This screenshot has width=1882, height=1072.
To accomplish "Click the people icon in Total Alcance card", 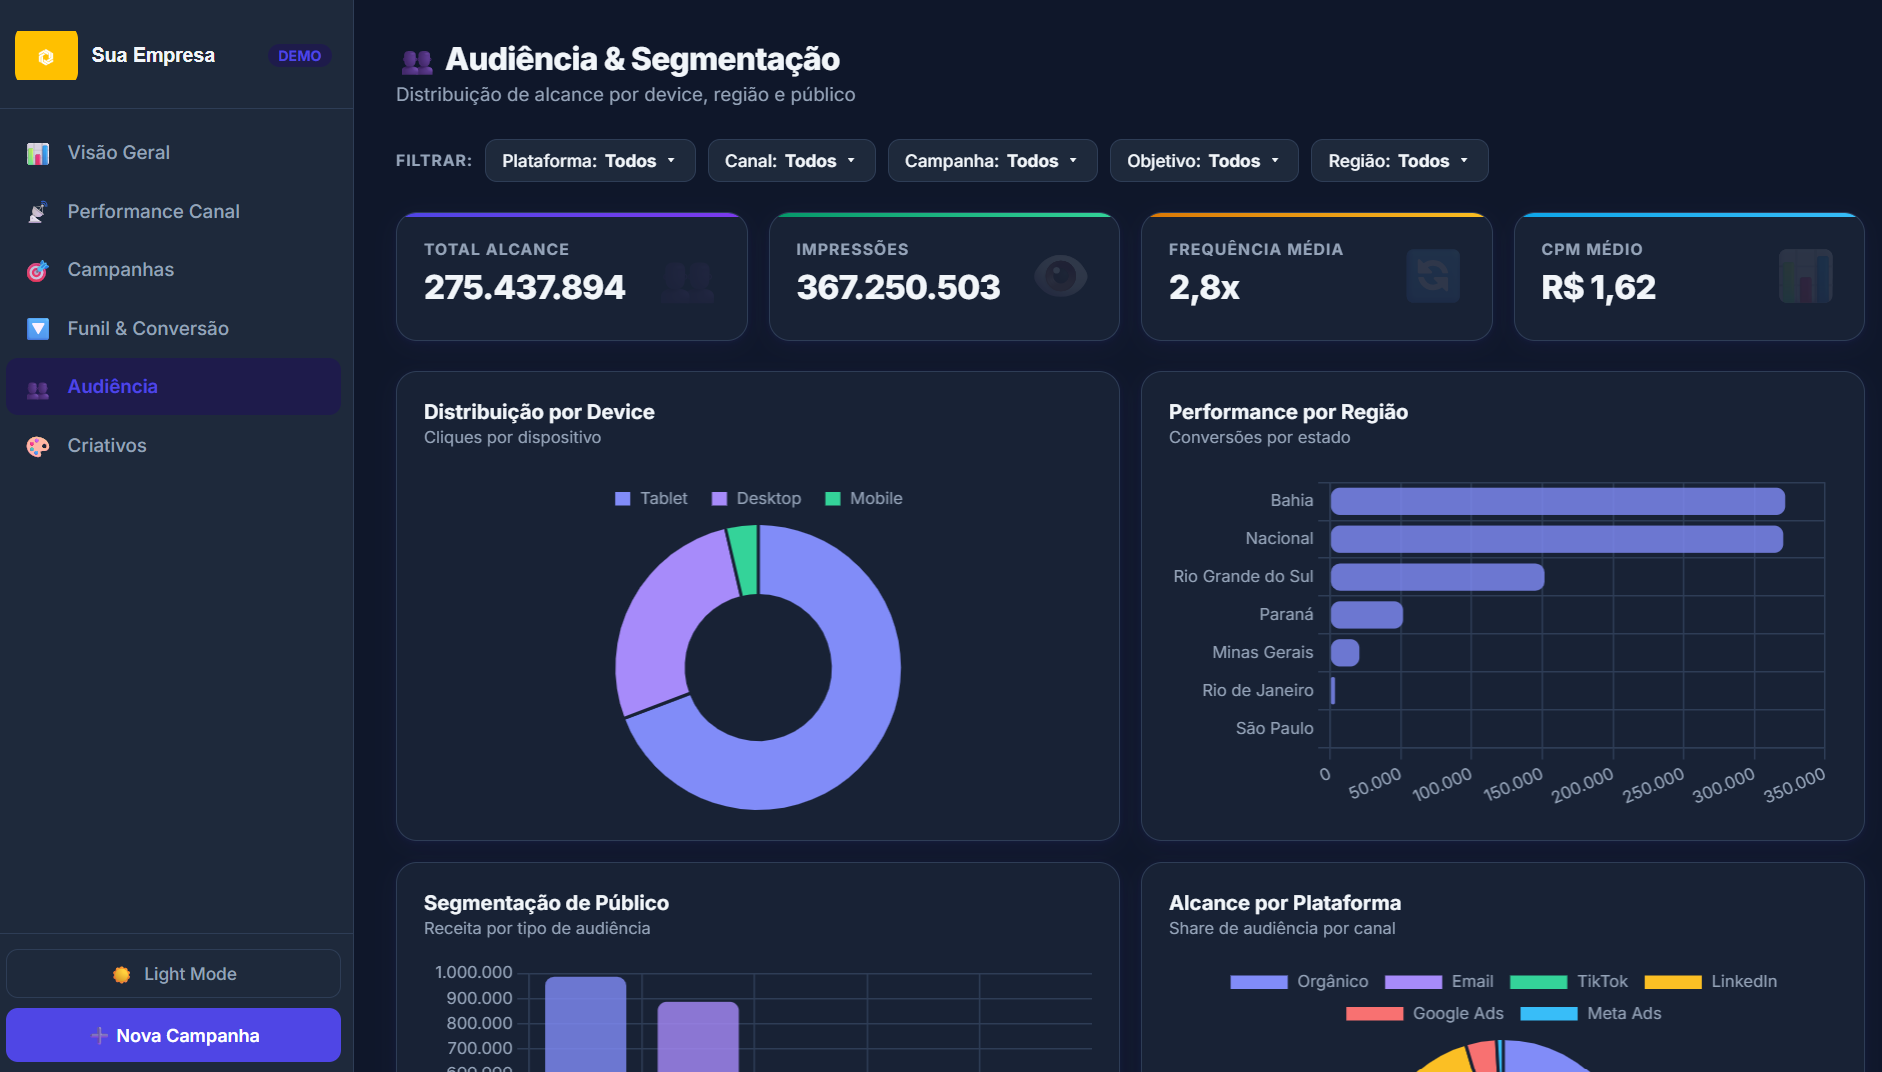I will click(688, 282).
